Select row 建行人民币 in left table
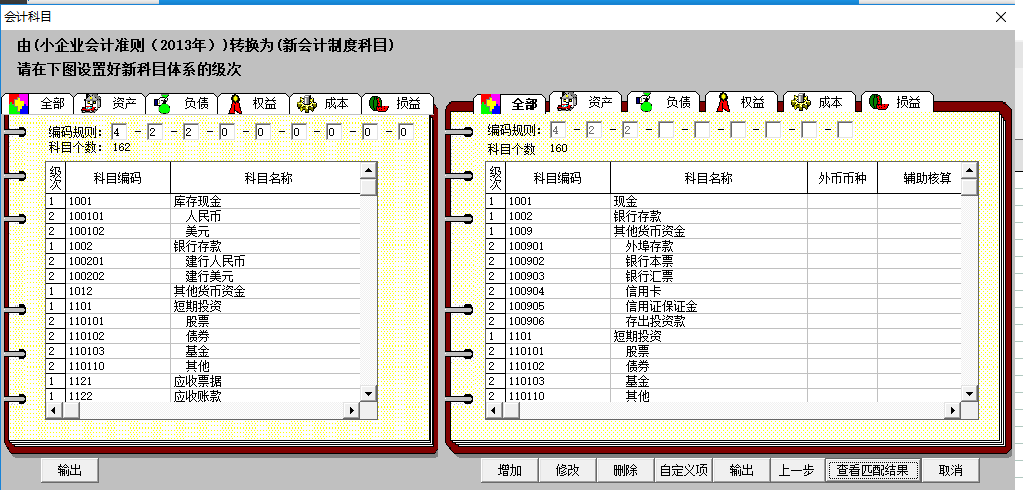This screenshot has height=490, width=1023. pos(203,261)
